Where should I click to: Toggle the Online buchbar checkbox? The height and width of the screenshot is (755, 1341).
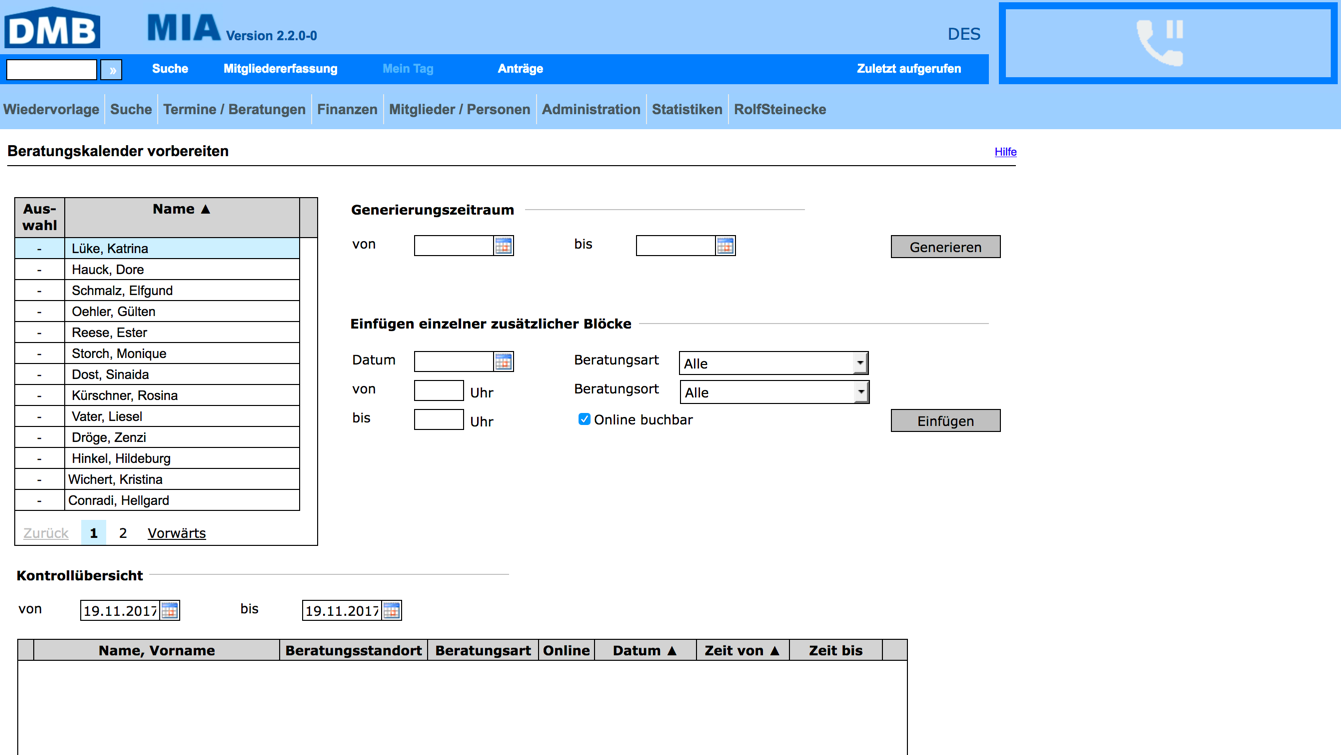pos(584,420)
